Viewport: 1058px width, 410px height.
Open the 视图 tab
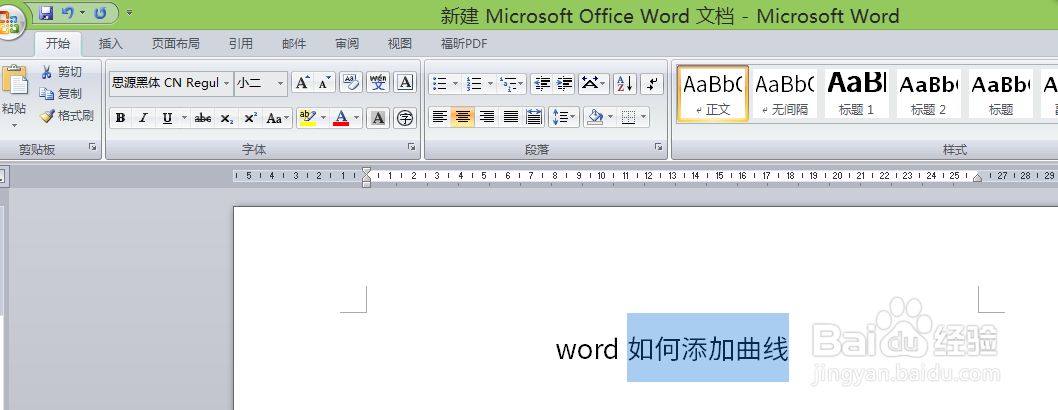399,44
